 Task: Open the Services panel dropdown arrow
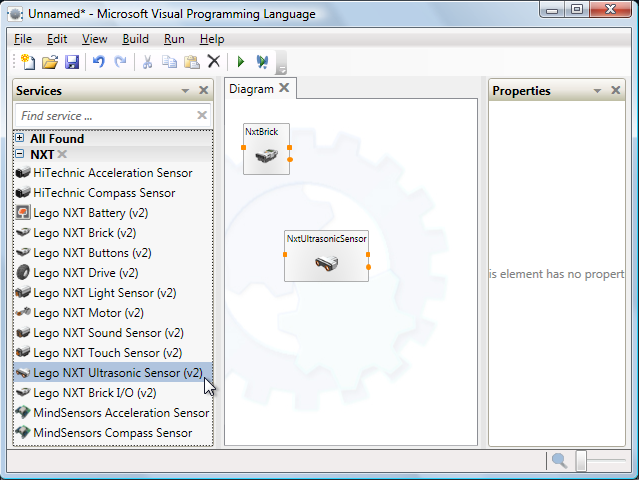185,90
